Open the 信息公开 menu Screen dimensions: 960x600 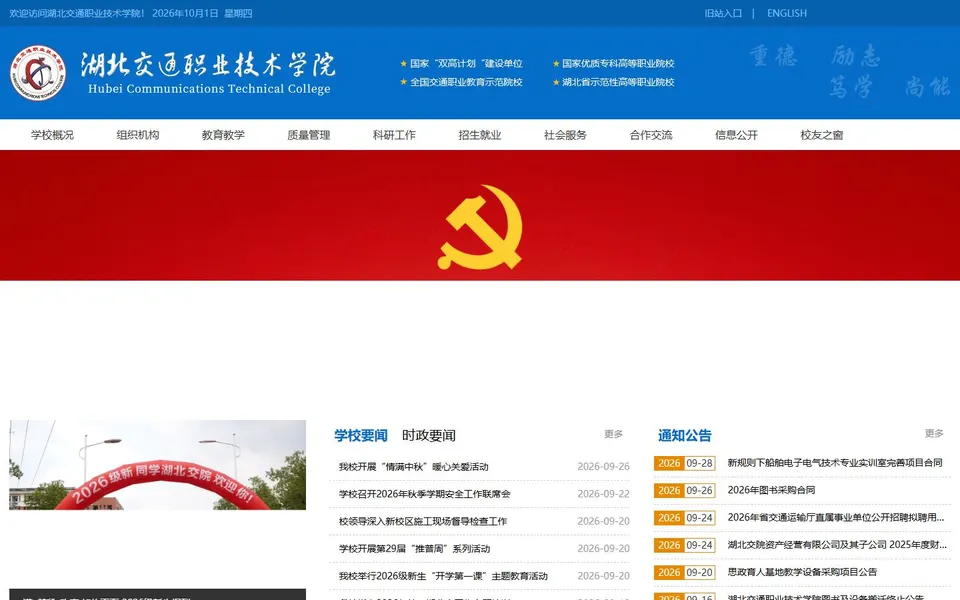coord(737,135)
